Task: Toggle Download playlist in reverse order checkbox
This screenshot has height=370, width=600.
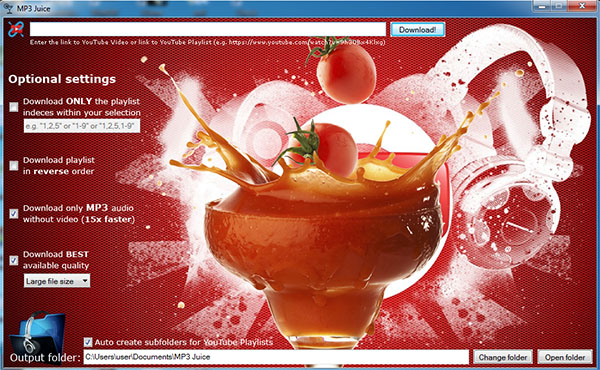Action: [x=14, y=165]
